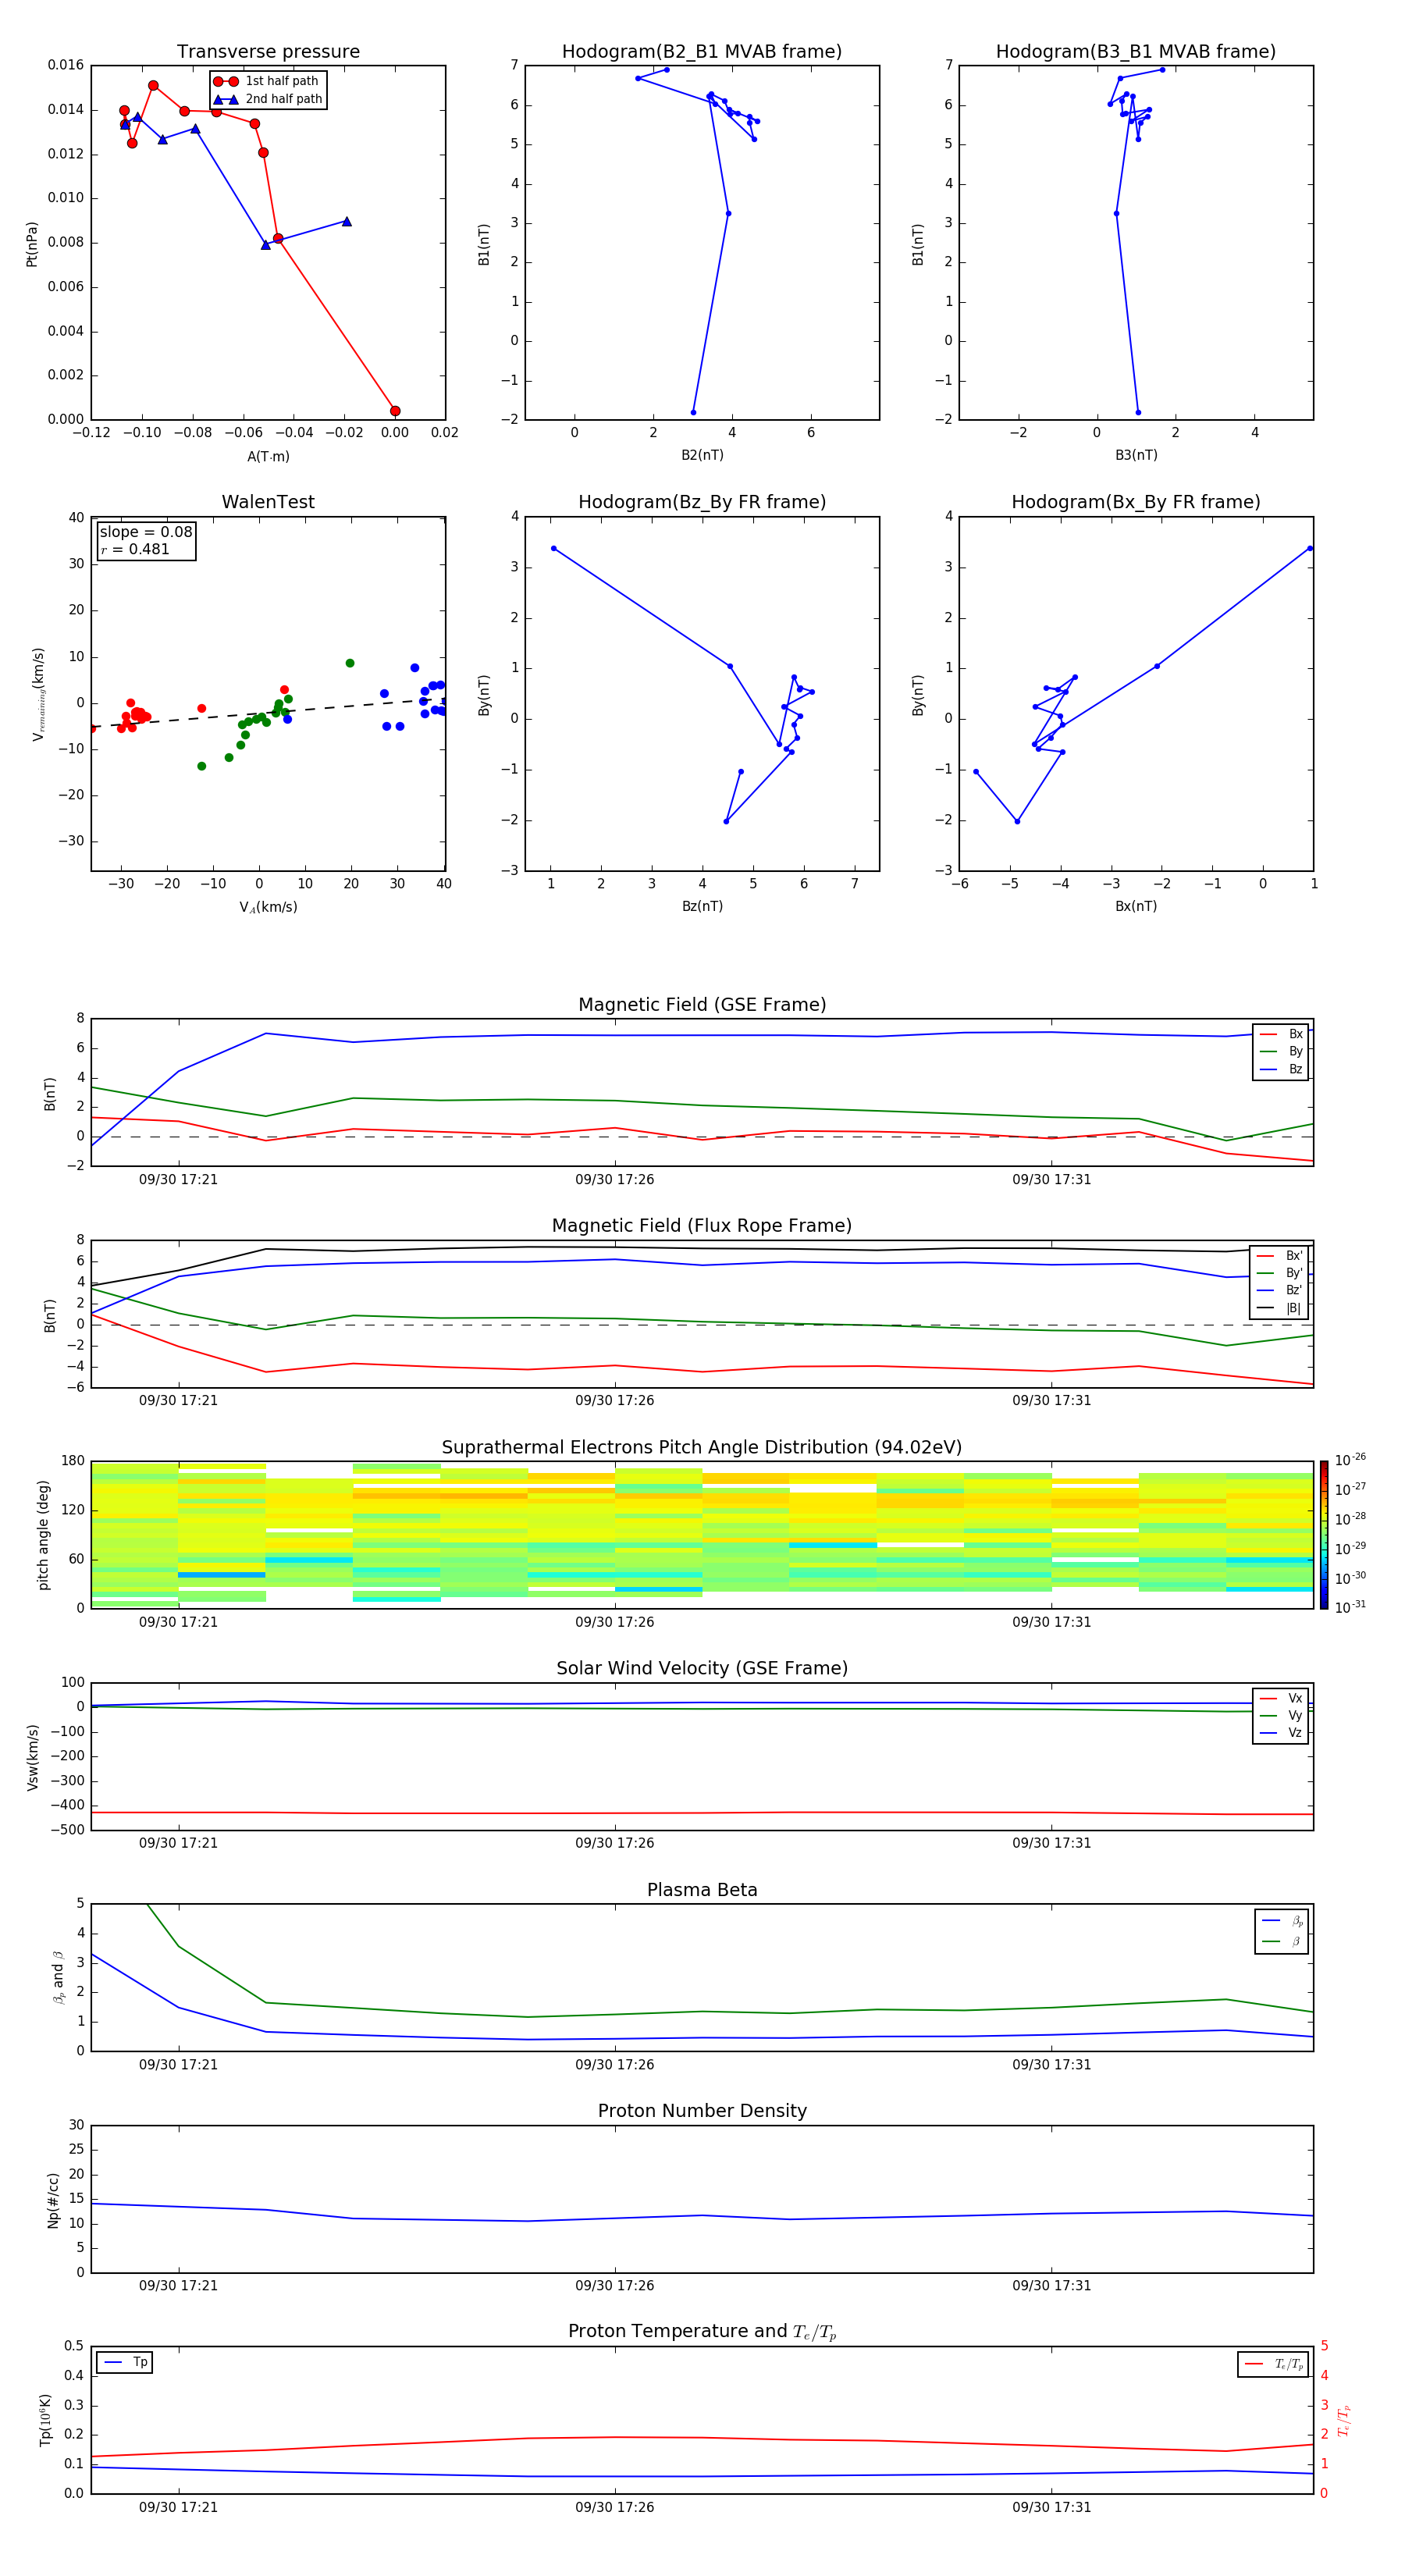Click 'By' legend entry in GSE field panel
Image resolution: width=1405 pixels, height=2576 pixels.
pos(1281,1052)
